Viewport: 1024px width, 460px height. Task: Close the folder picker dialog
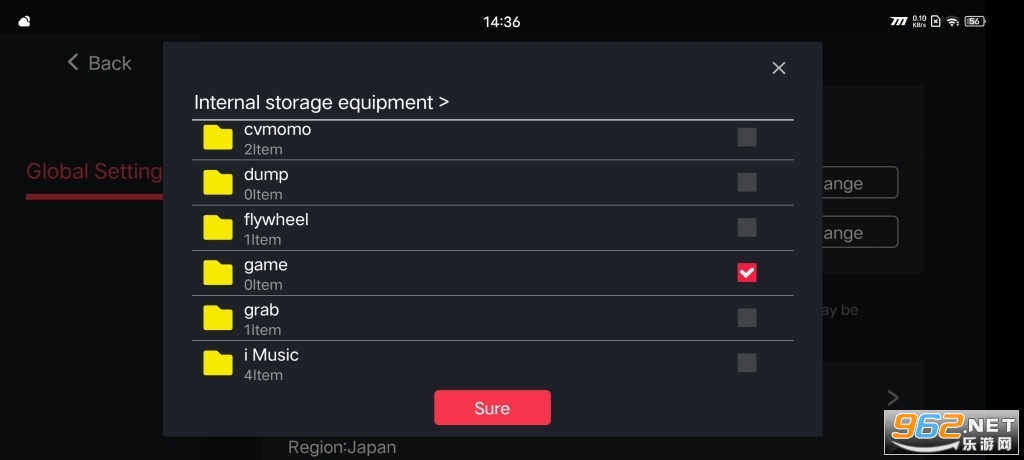[779, 68]
